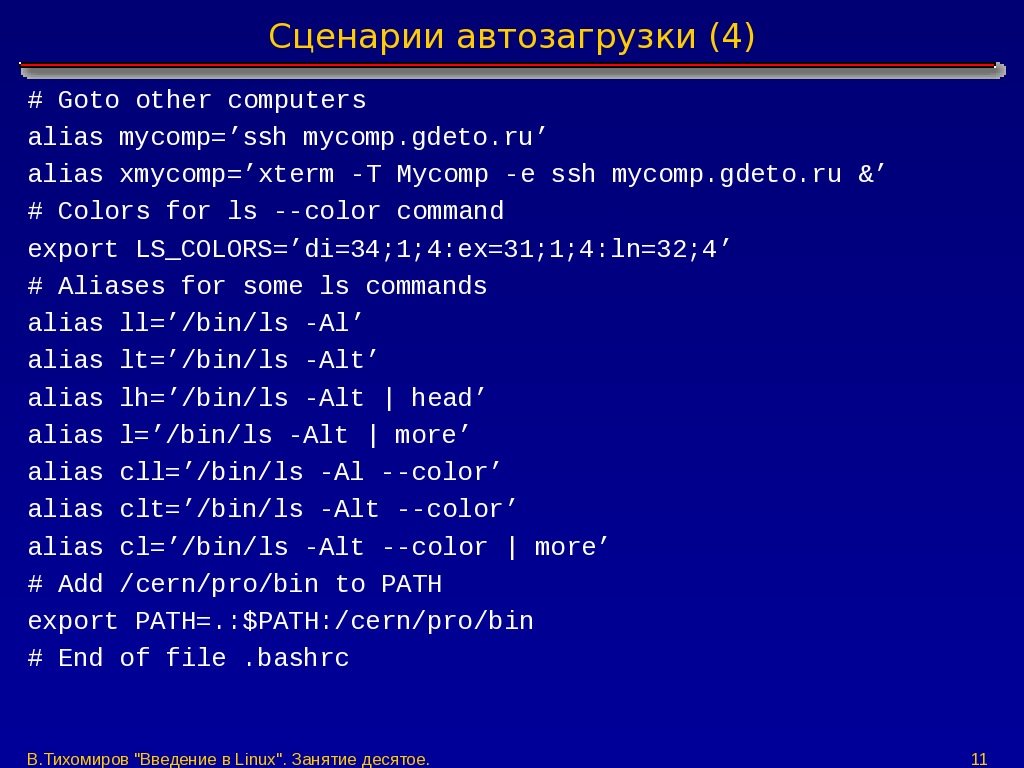Click the comment "# Colors for ls --color command"
Image resolution: width=1024 pixels, height=768 pixels.
pyautogui.click(x=266, y=212)
